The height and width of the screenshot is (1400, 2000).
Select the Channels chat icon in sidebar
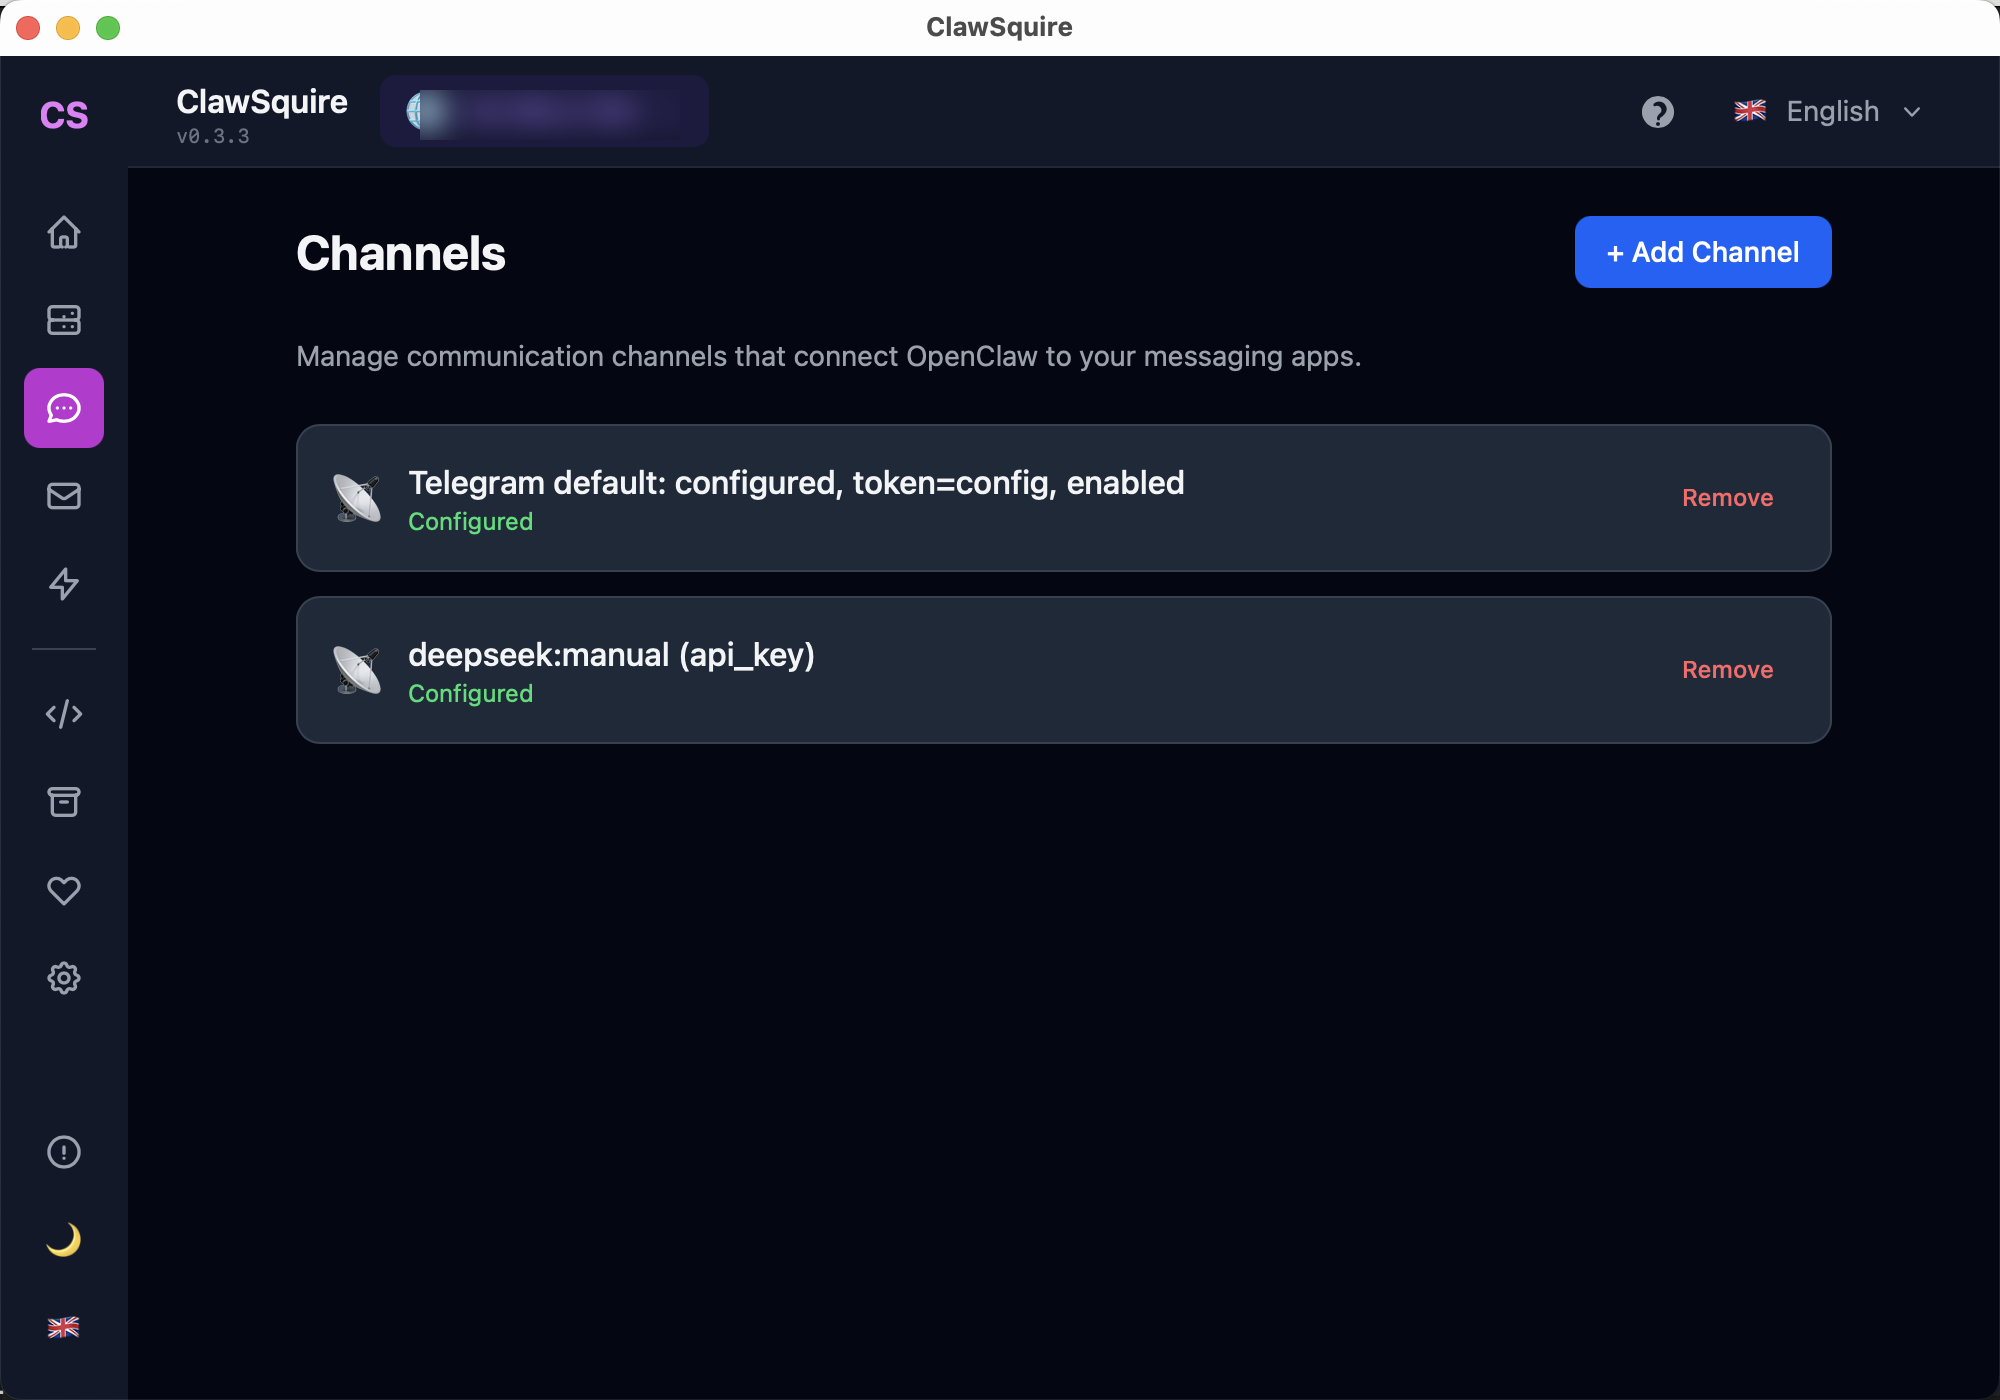click(x=64, y=407)
